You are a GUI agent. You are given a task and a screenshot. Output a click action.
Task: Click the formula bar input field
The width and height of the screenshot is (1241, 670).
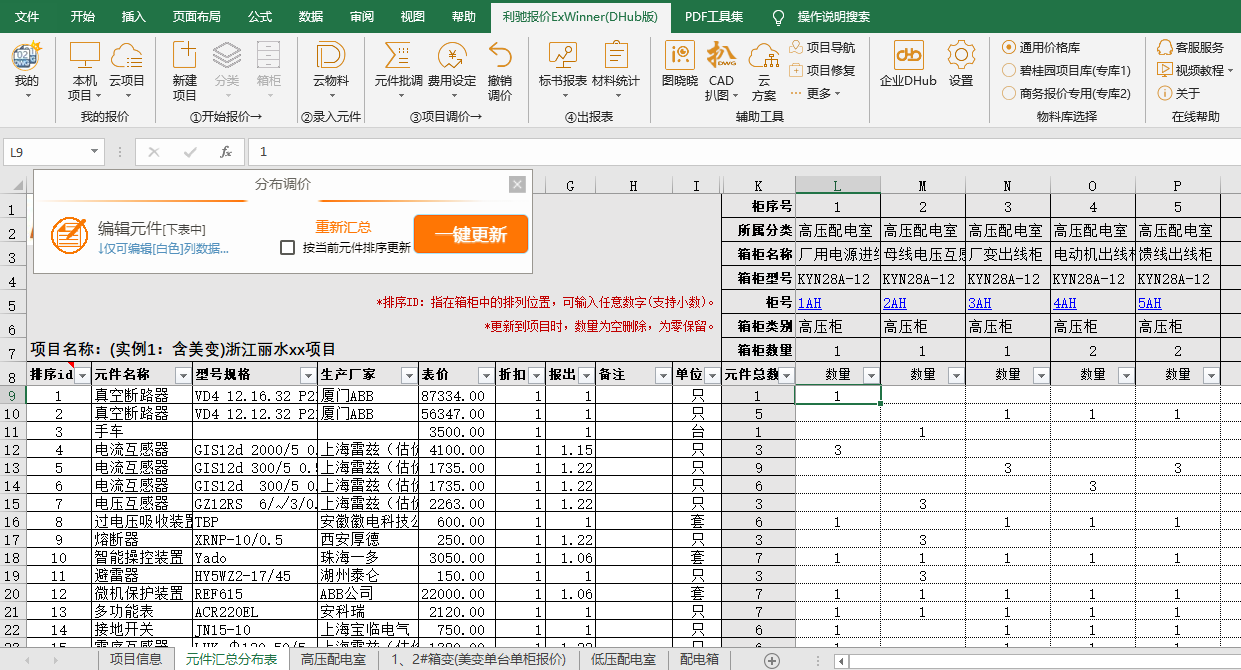(745, 152)
